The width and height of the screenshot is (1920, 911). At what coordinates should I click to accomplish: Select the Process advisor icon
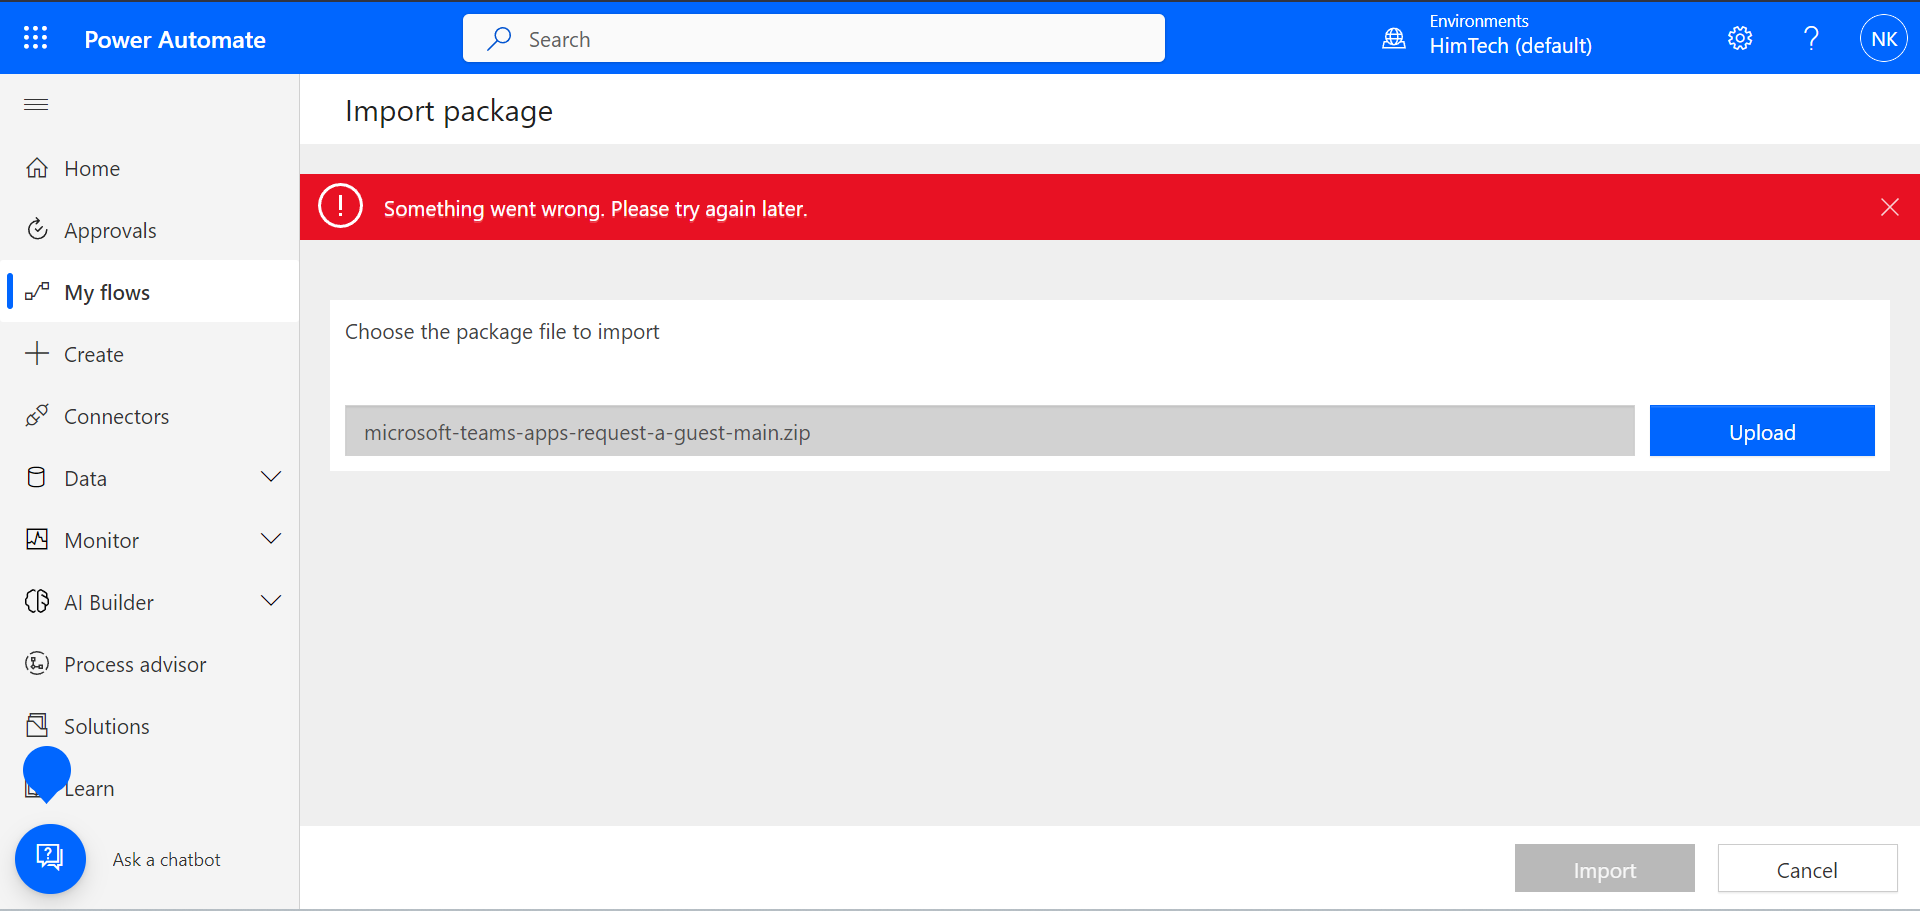click(x=37, y=663)
